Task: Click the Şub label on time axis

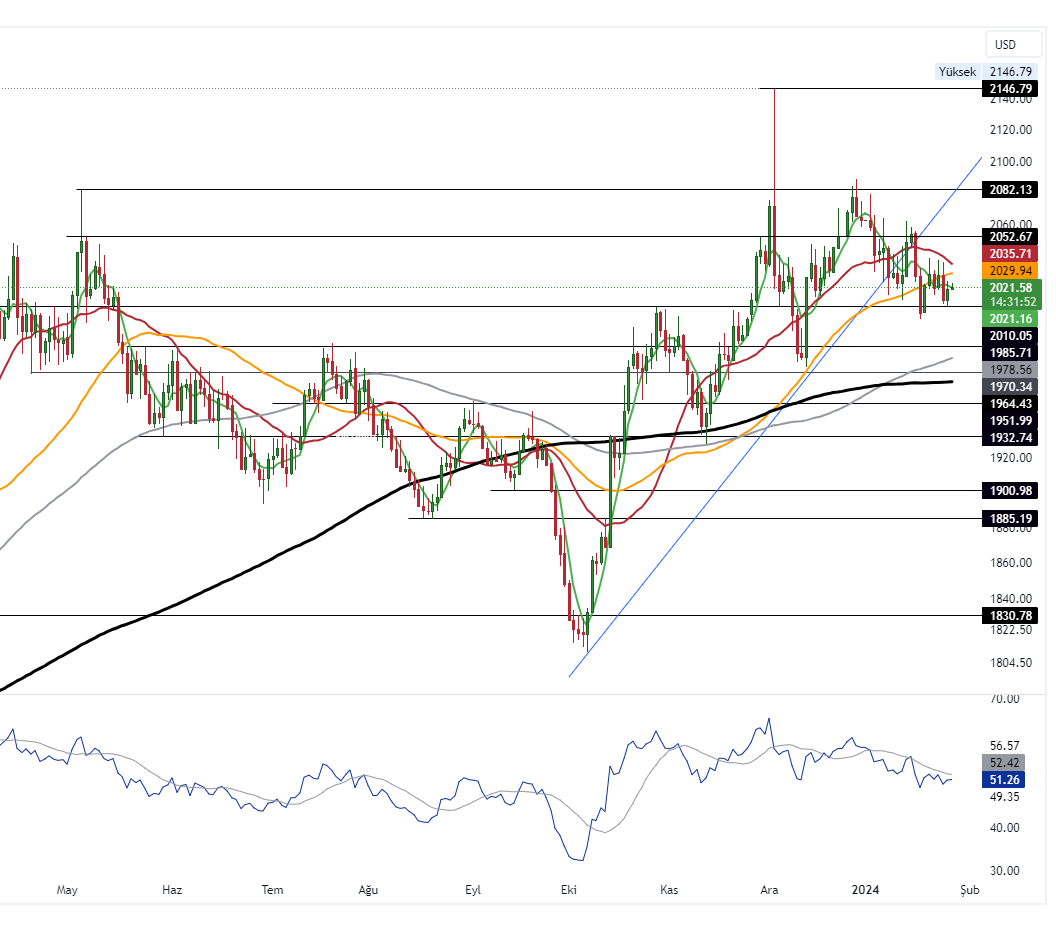Action: pyautogui.click(x=968, y=890)
